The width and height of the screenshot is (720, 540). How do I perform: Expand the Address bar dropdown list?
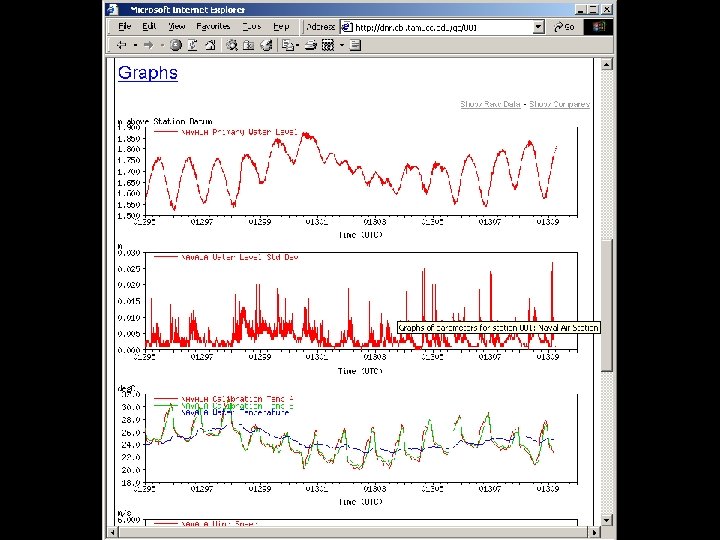tap(539, 27)
